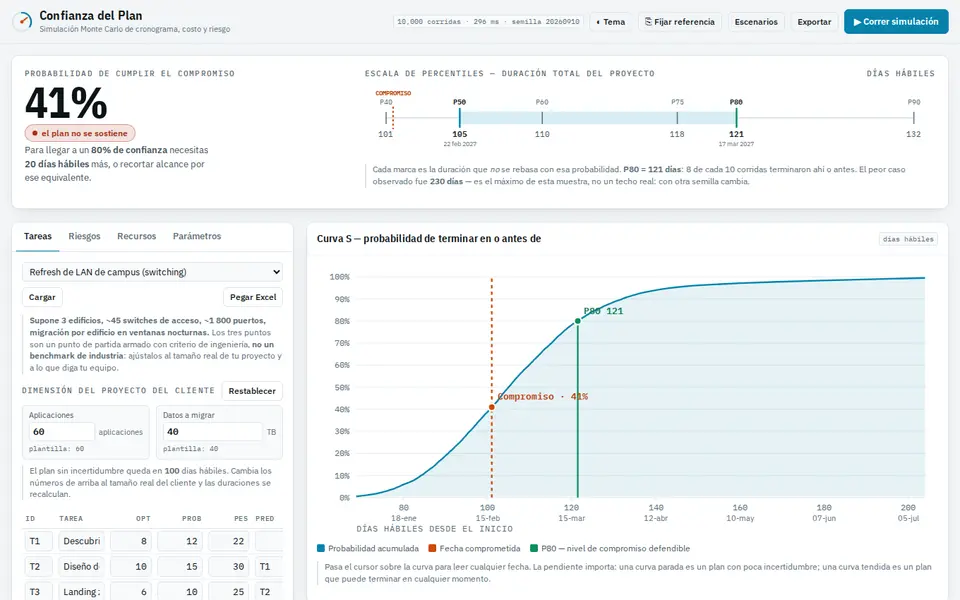The height and width of the screenshot is (600, 960).
Task: Click the P90 tick on percentile scale
Action: (x=913, y=118)
